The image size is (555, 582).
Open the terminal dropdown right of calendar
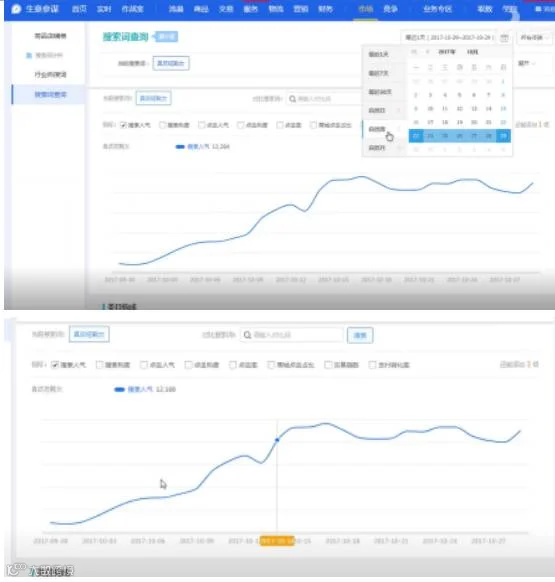point(534,37)
